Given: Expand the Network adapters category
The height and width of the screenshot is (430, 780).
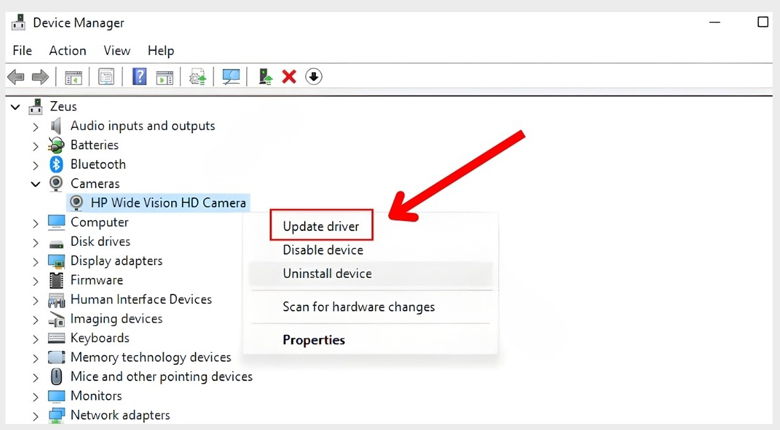Looking at the screenshot, I should [36, 415].
